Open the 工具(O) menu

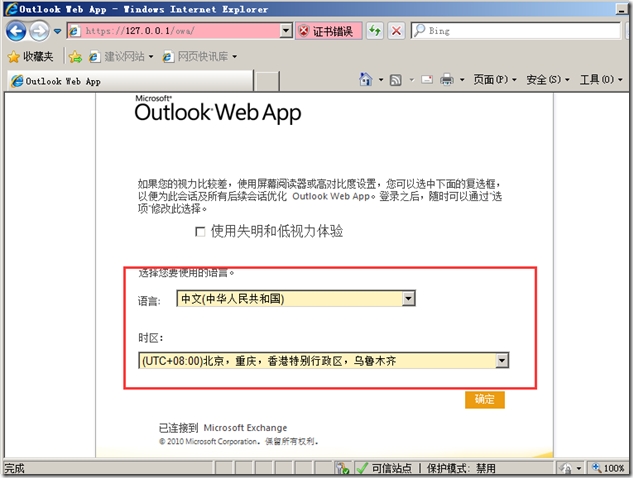click(x=602, y=80)
